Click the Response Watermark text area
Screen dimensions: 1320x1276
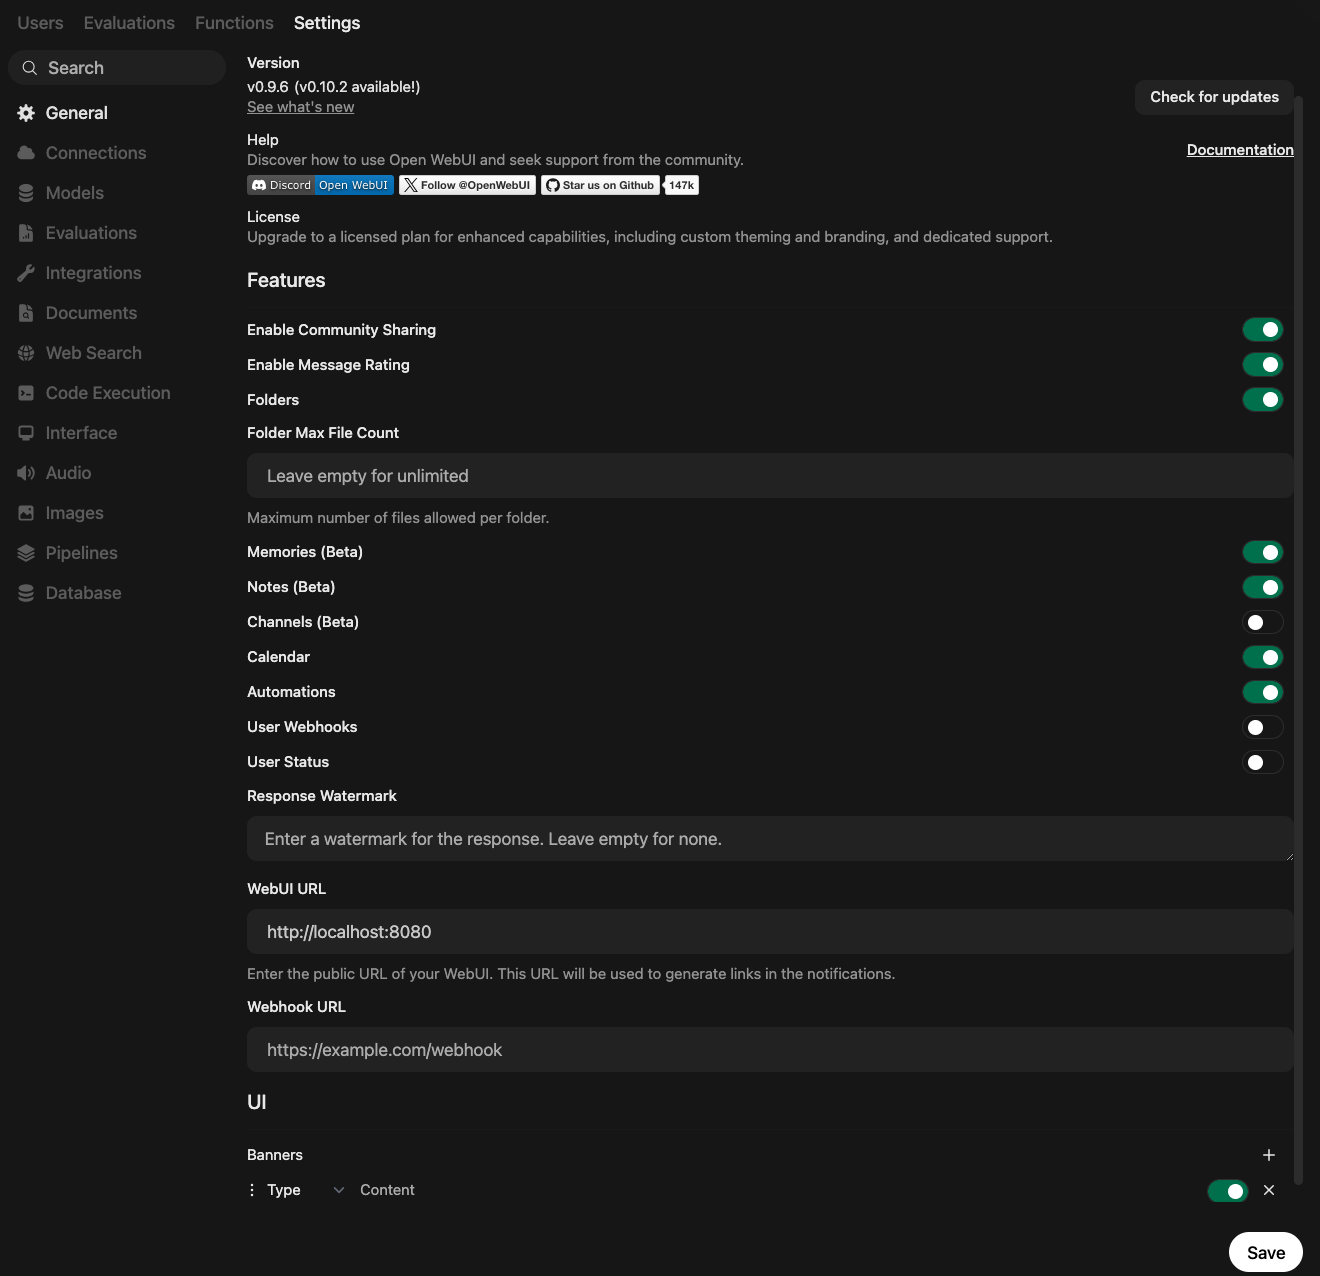770,839
